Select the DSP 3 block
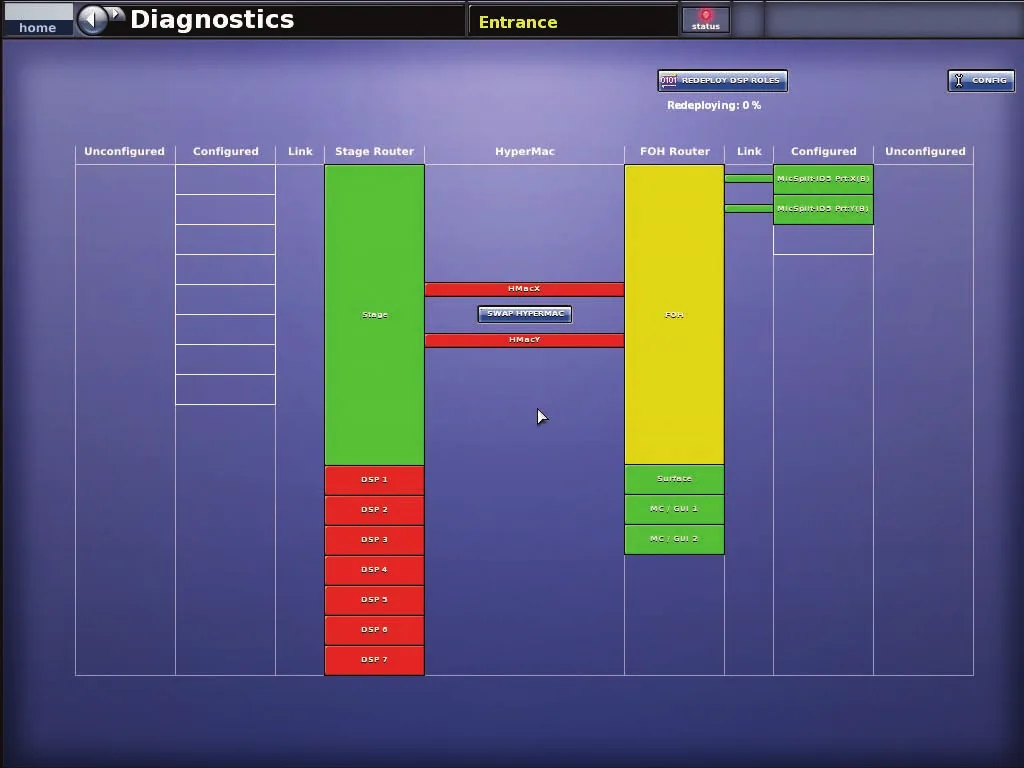 click(x=374, y=540)
